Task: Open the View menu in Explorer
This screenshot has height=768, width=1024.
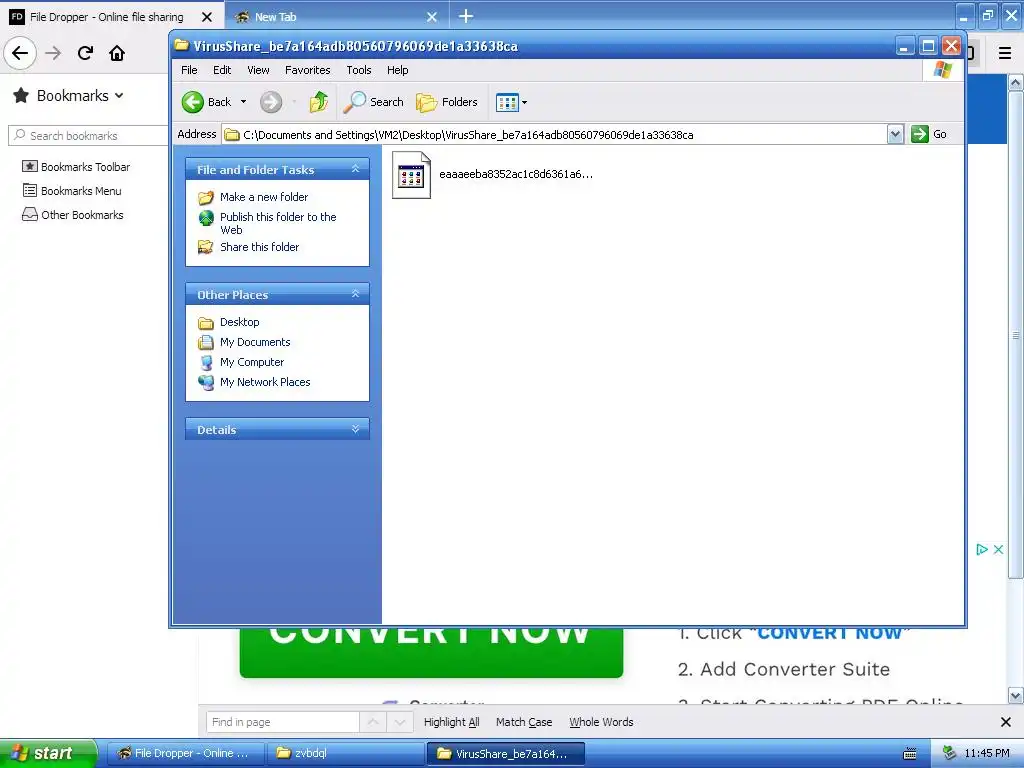Action: point(258,70)
